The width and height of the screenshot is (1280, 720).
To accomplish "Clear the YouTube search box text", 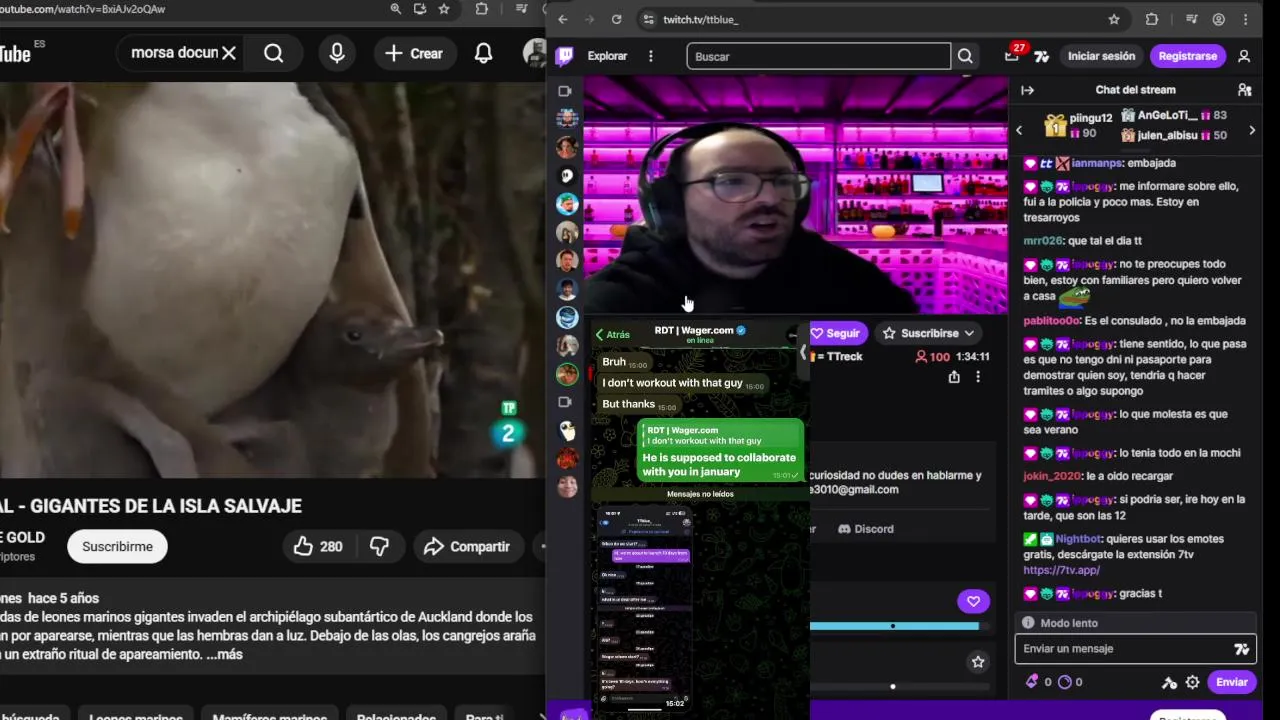I will pos(229,53).
